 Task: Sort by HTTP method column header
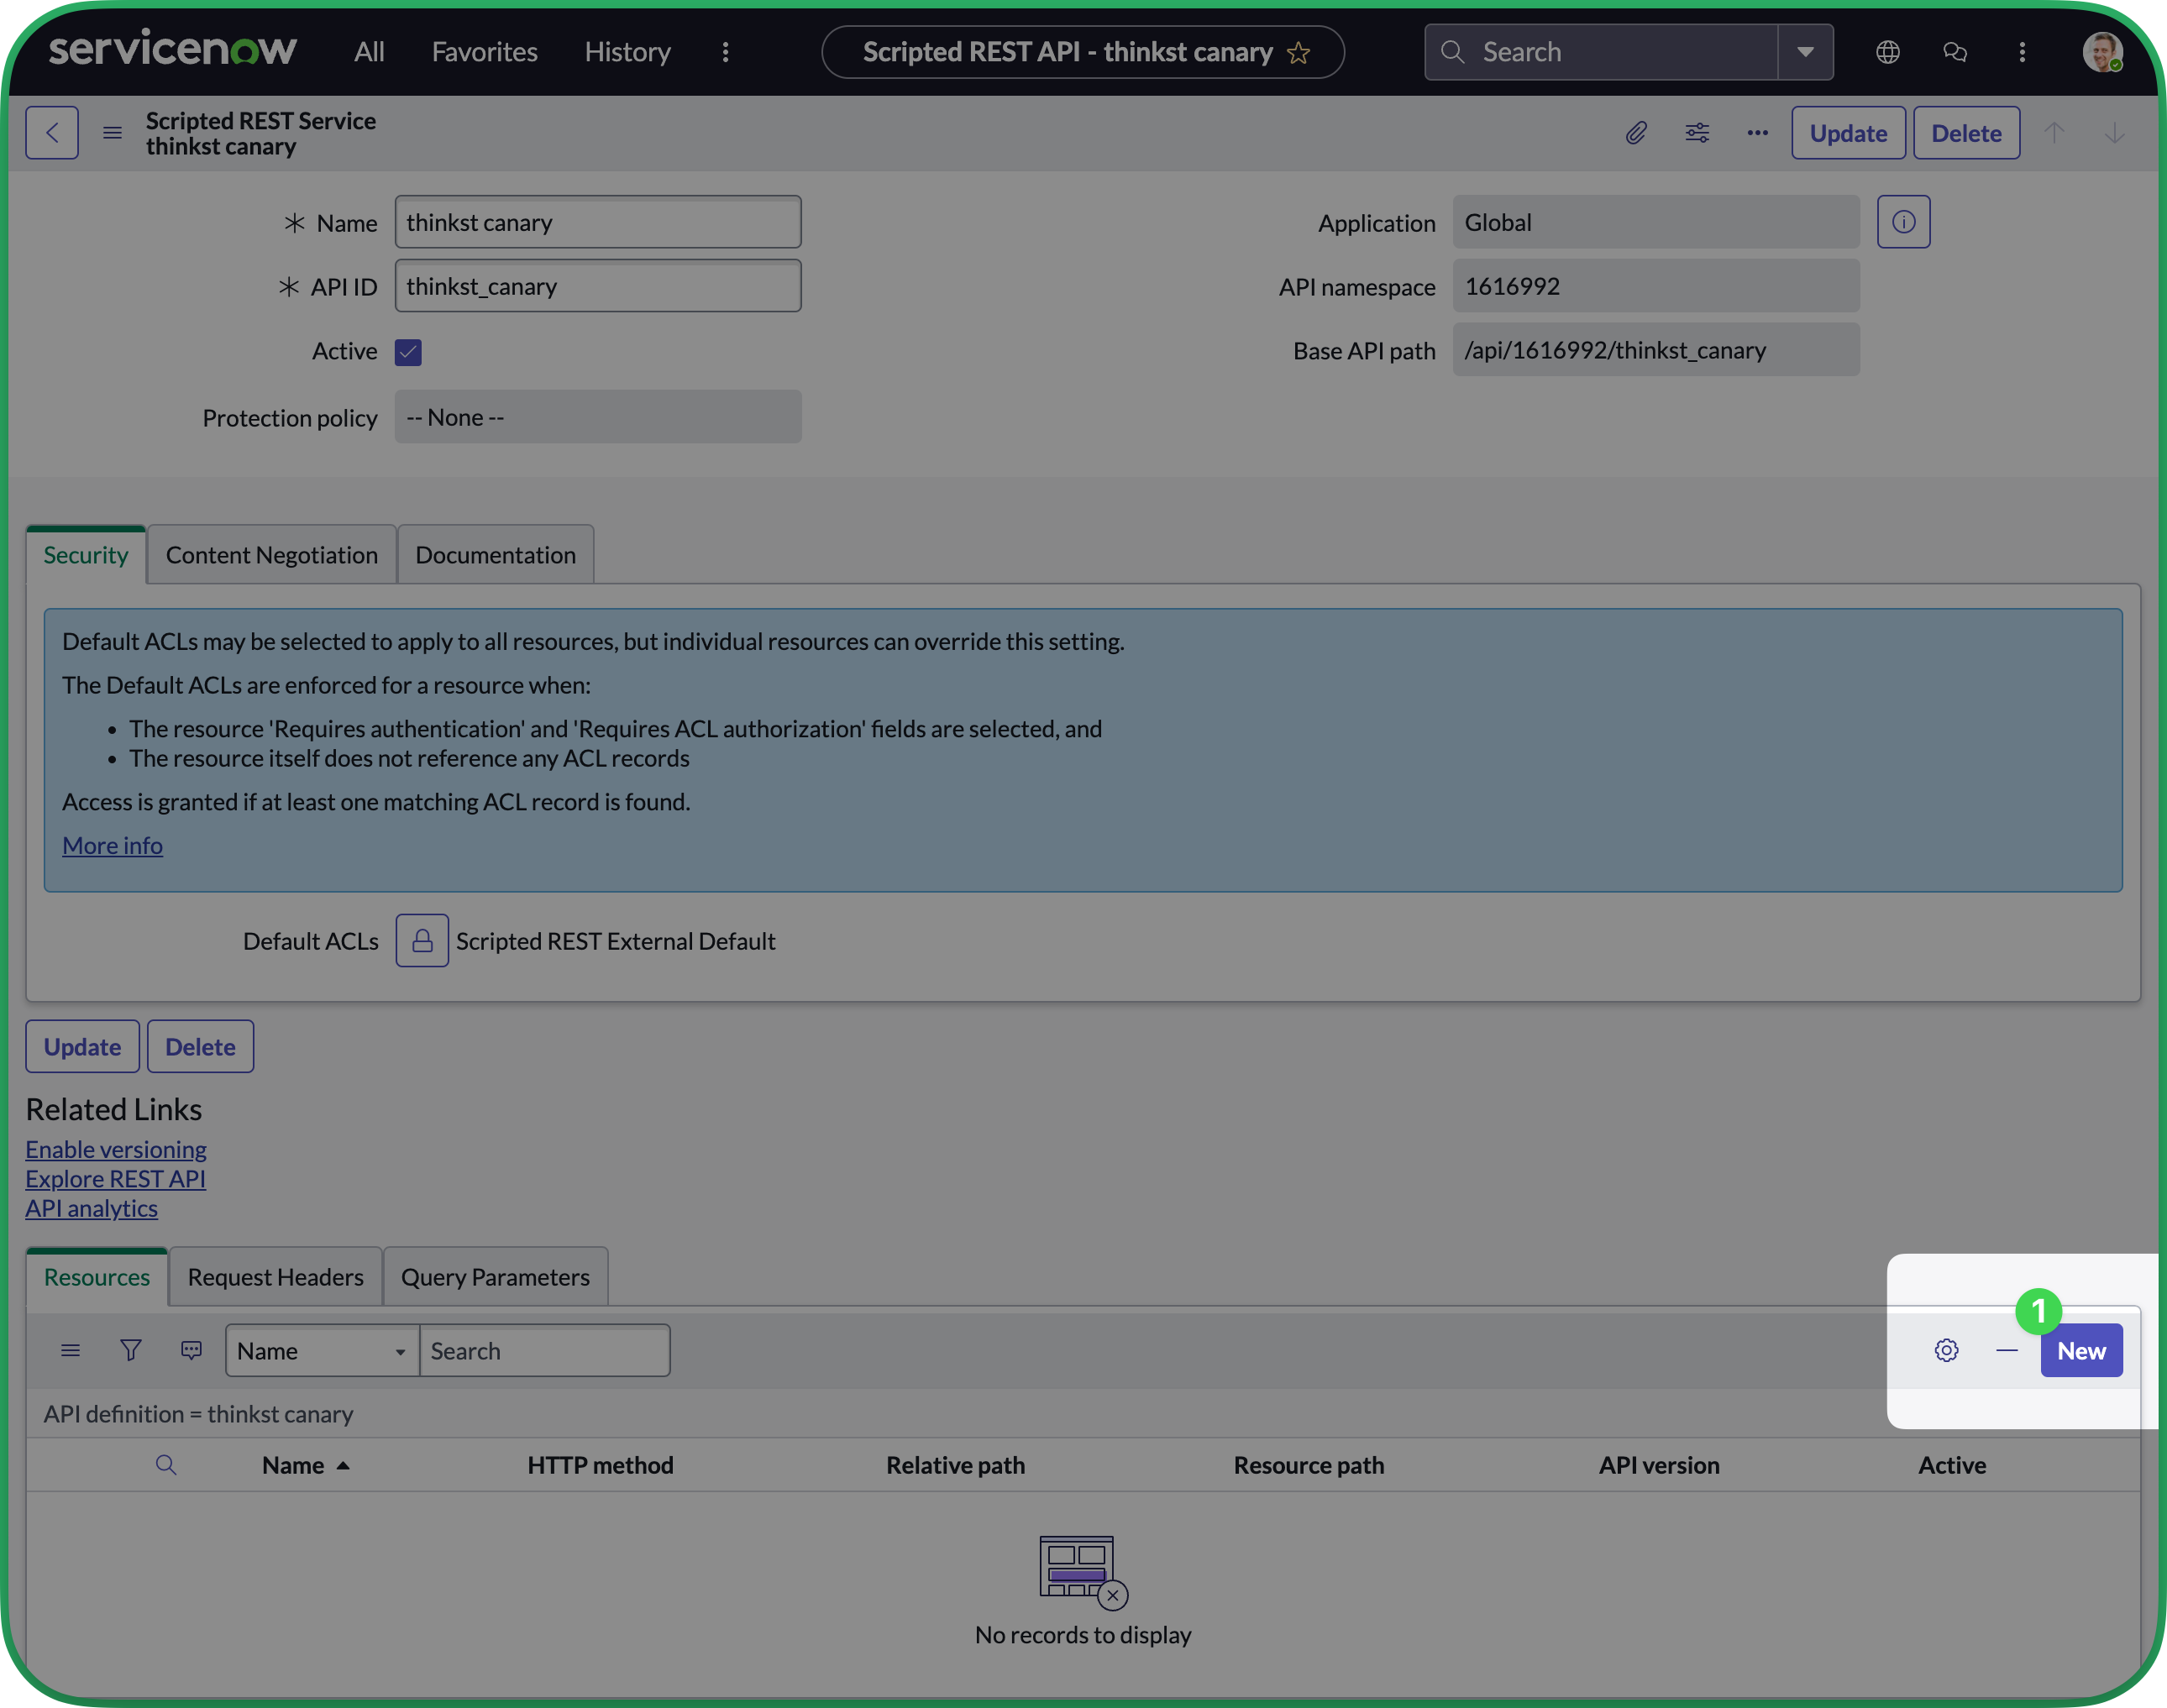click(600, 1465)
